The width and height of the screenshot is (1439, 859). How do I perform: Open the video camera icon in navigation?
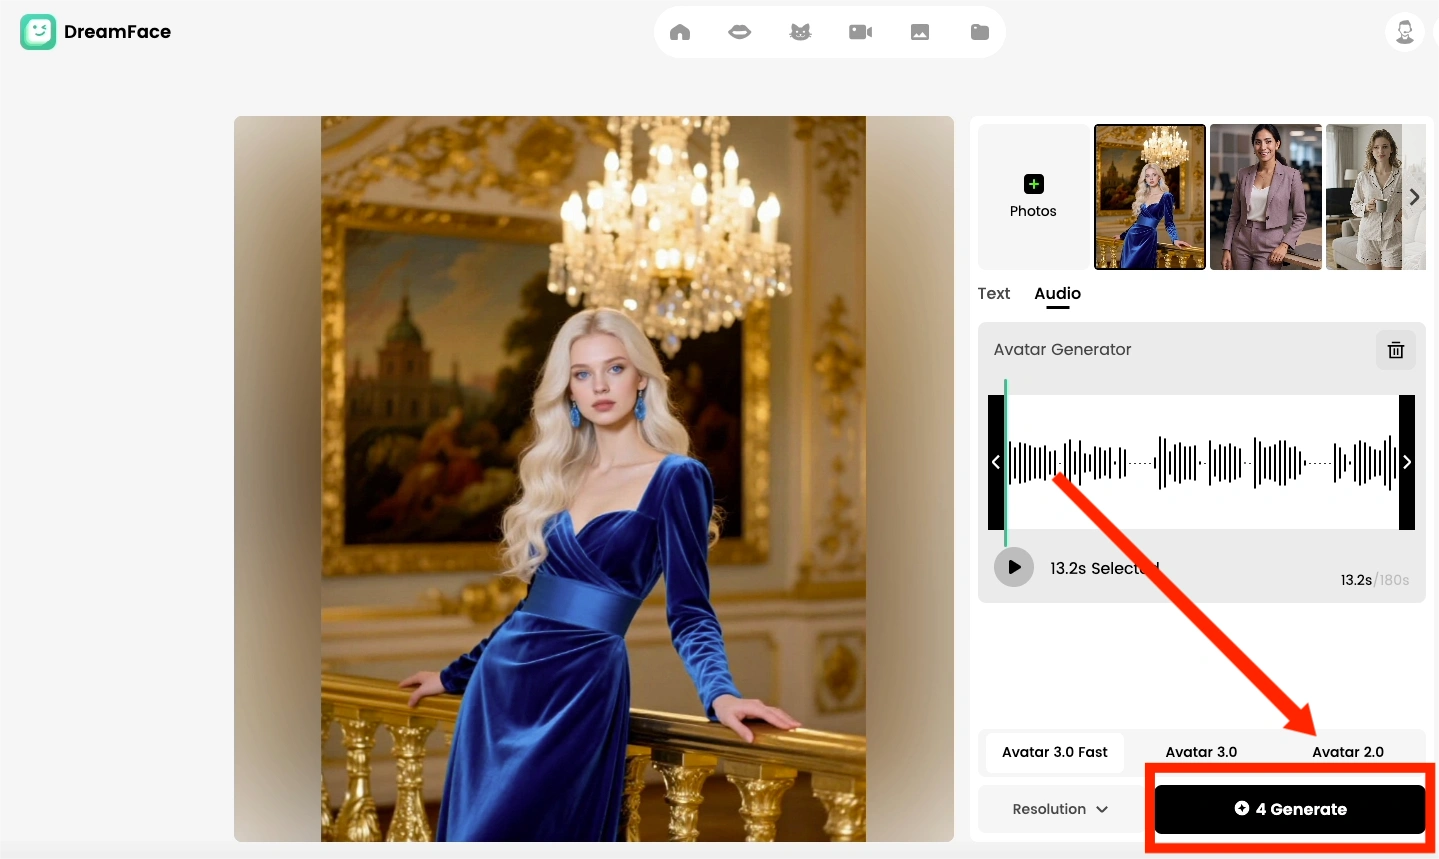[860, 32]
